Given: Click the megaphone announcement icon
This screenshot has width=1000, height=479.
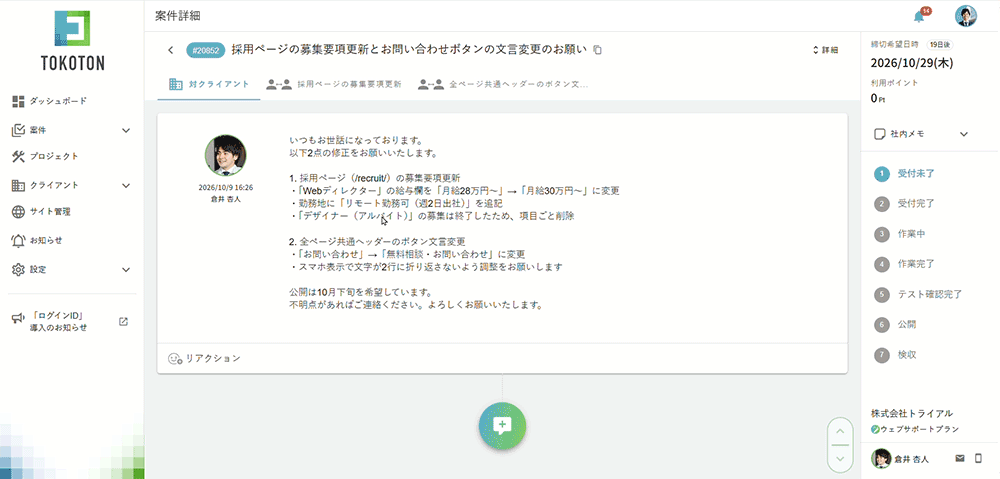Looking at the screenshot, I should pos(18,318).
